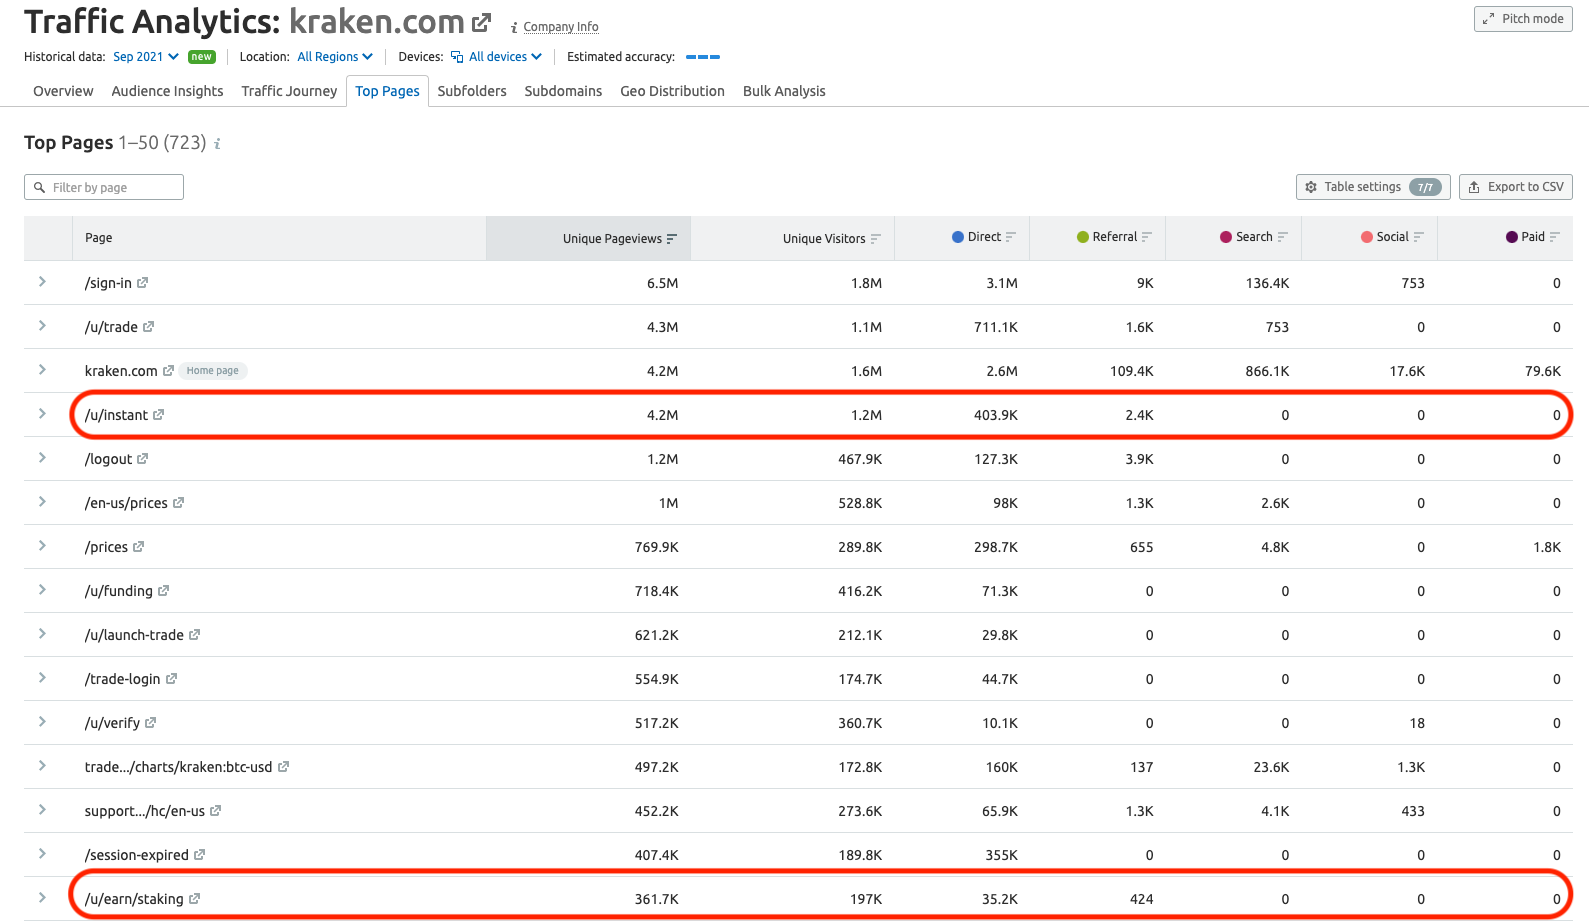This screenshot has height=924, width=1589.
Task: Switch to the Audience Insights tab
Action: tap(167, 91)
